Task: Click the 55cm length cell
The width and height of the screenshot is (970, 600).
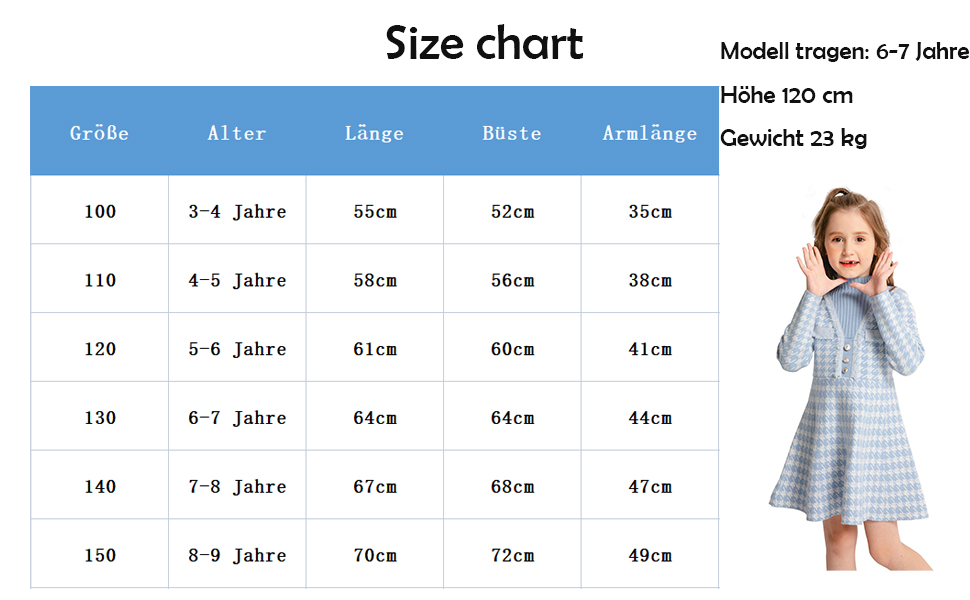Action: [375, 211]
